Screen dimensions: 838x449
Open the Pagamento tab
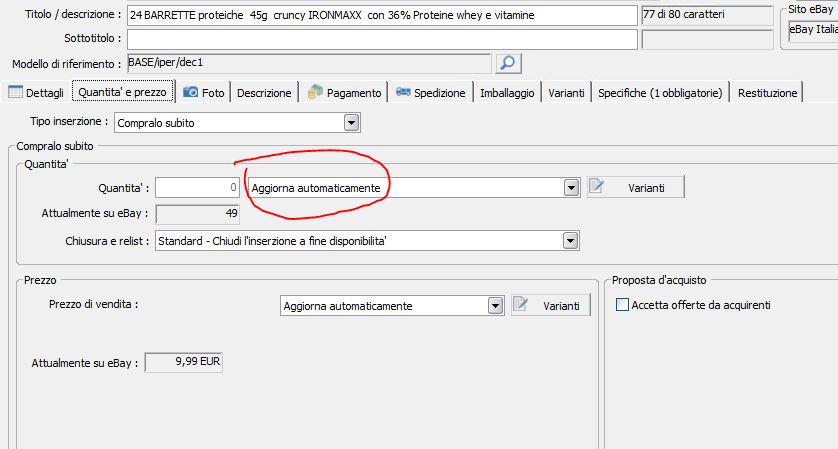pos(345,92)
